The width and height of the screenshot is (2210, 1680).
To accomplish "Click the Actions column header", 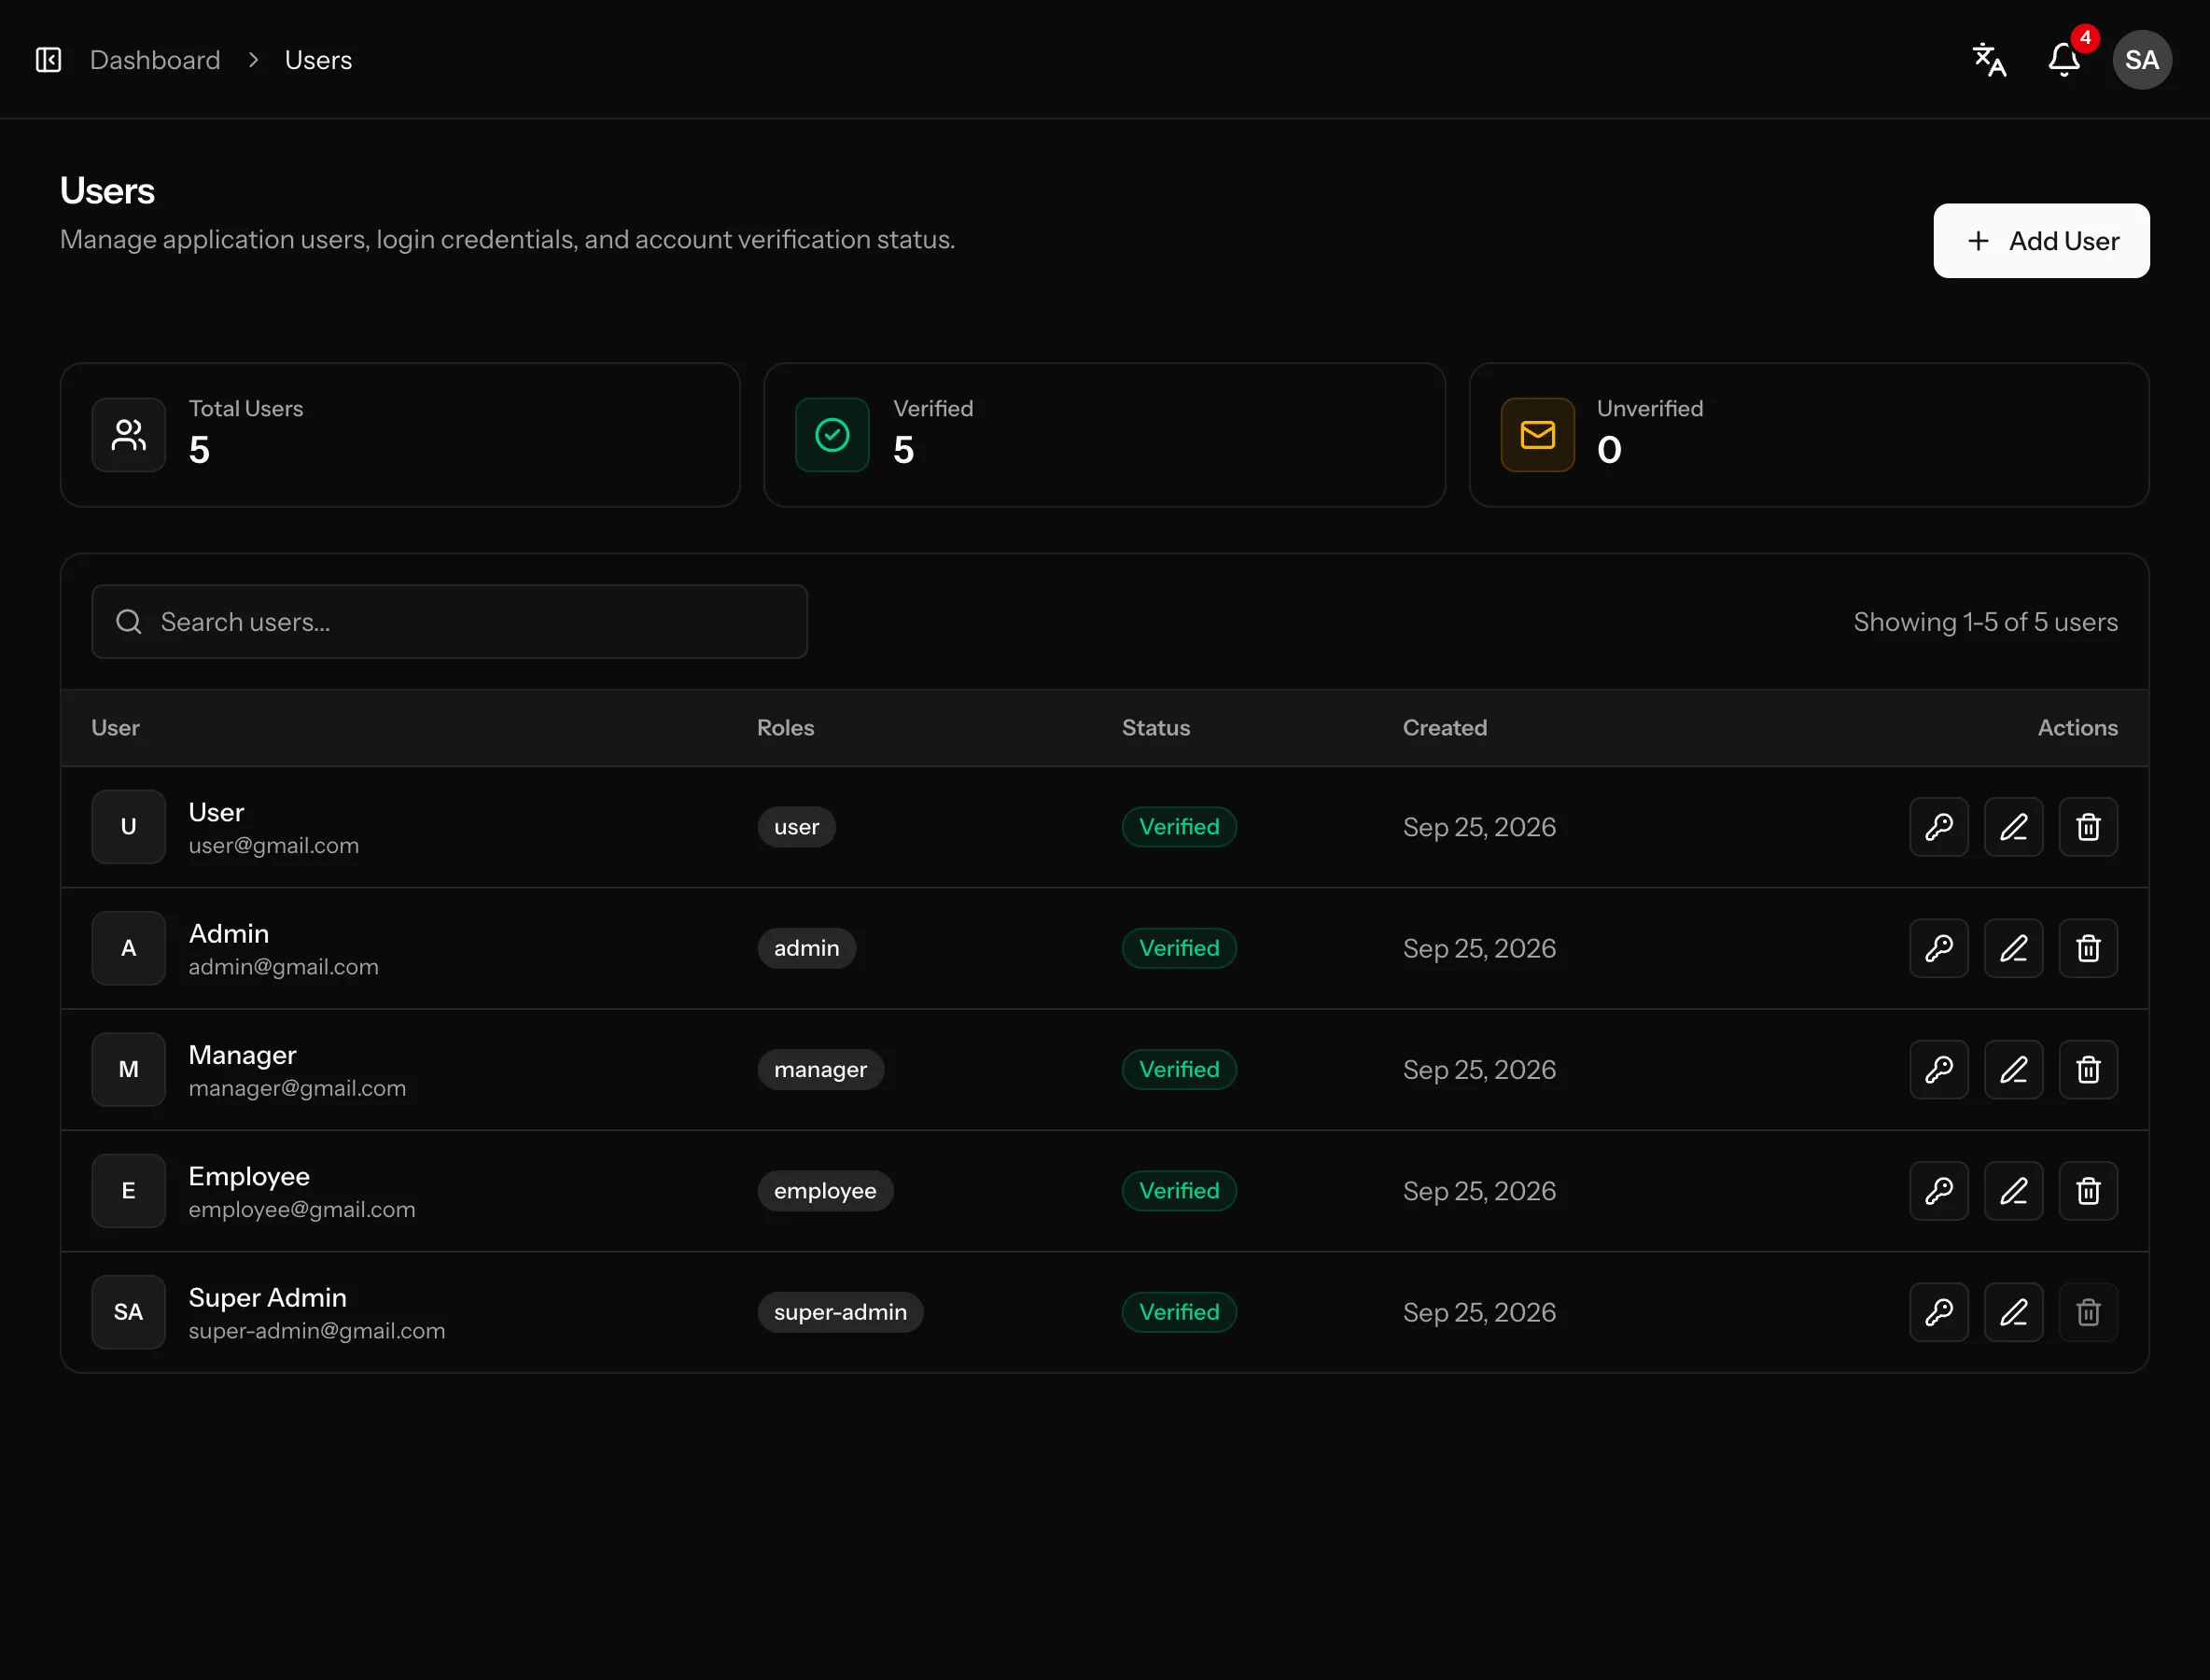I will tap(2078, 728).
